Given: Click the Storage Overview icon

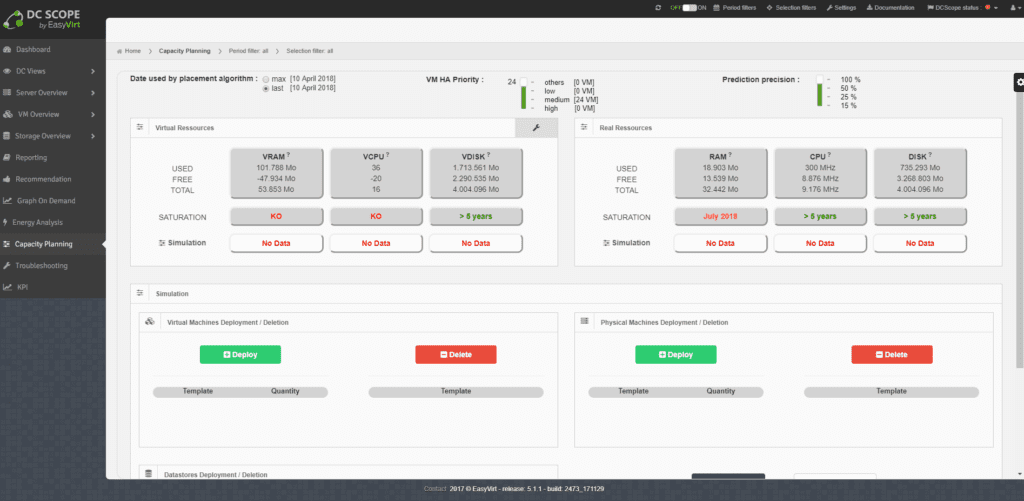Looking at the screenshot, I should pyautogui.click(x=7, y=136).
